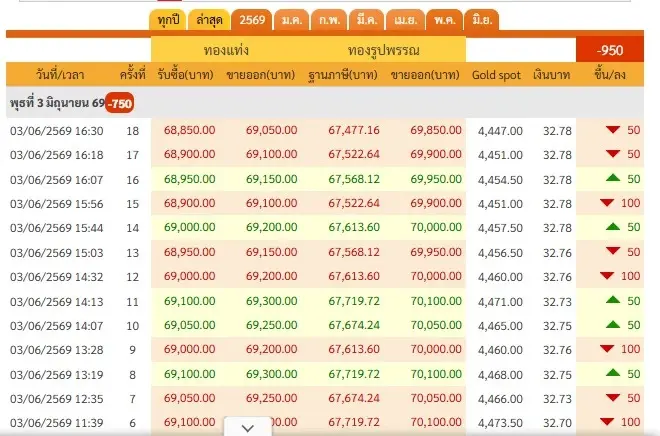Open the มิ.ย. month tab
Viewport: 660px width, 436px height.
point(482,20)
